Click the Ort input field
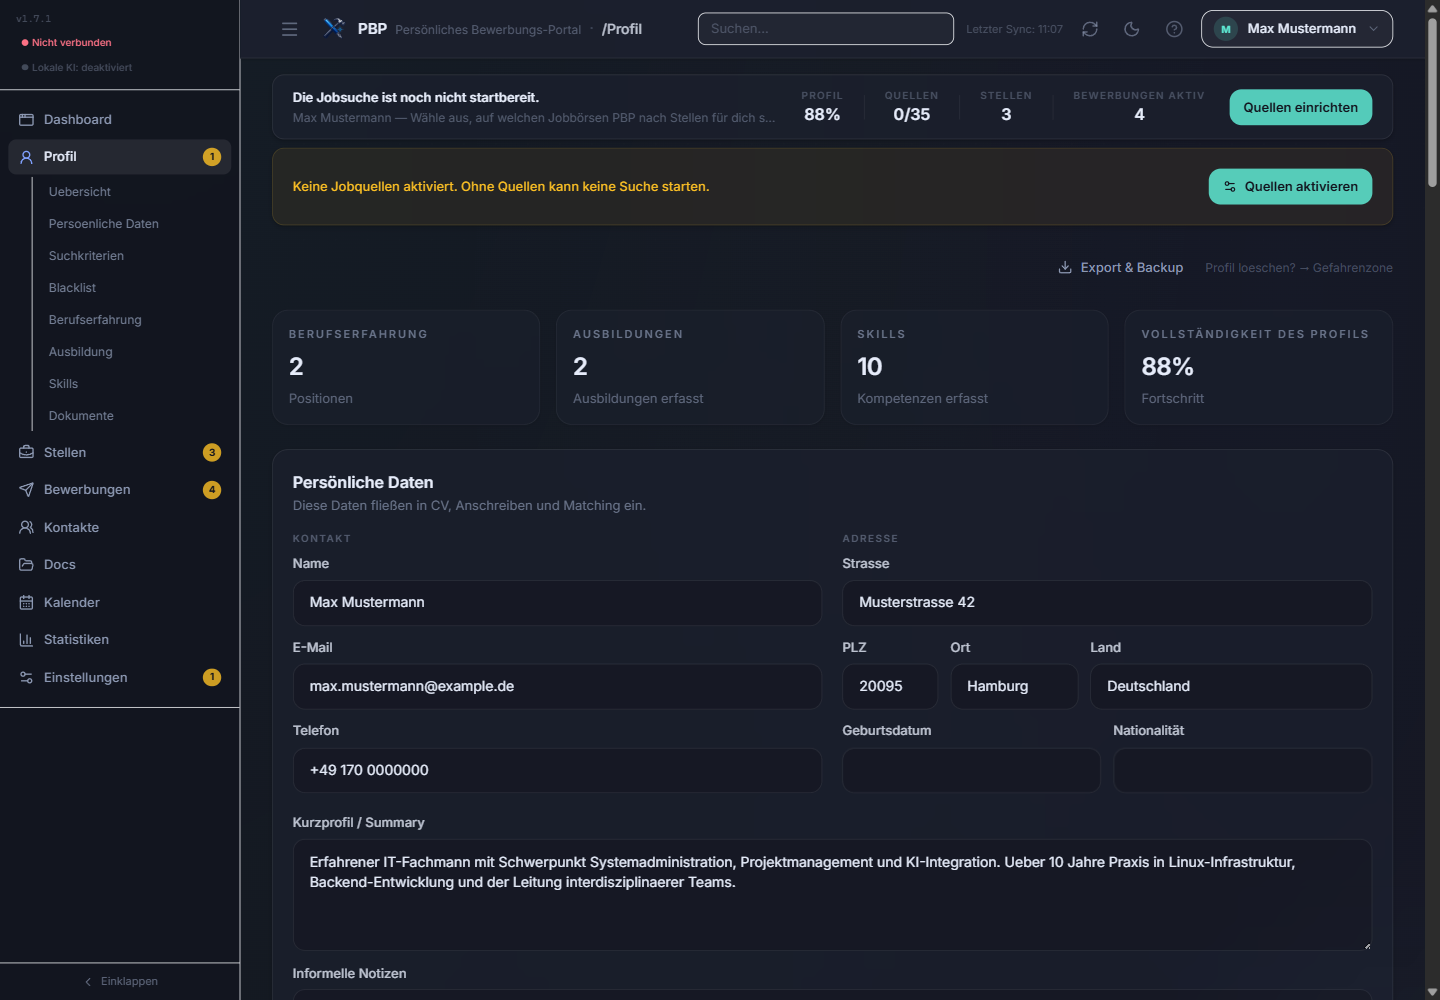 coord(1014,686)
